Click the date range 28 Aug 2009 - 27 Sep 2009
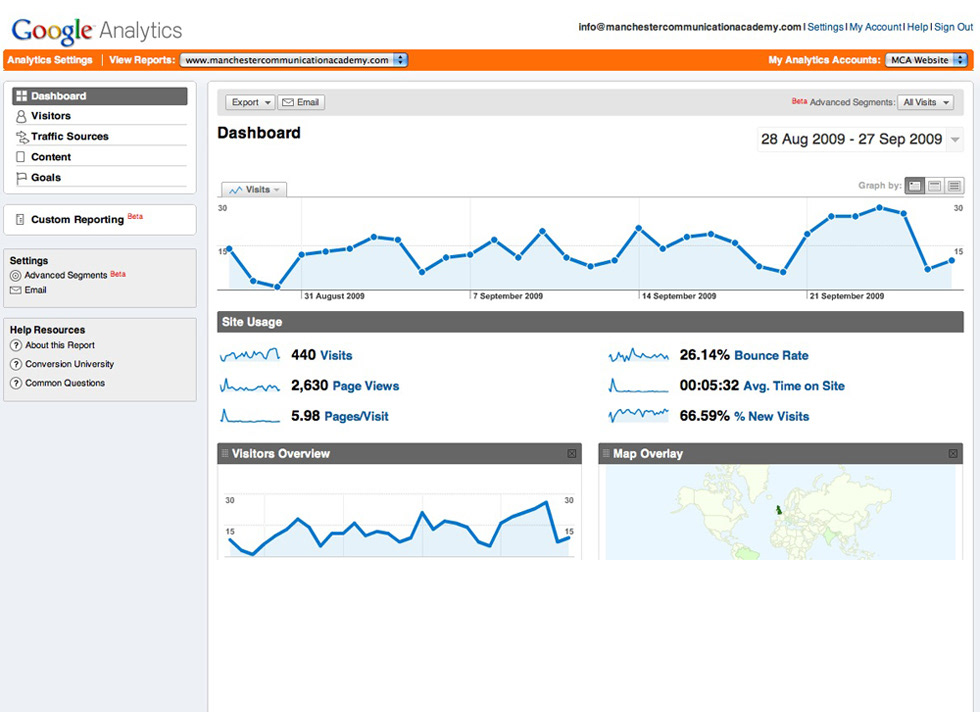Screen dimensions: 980x713 click(x=851, y=139)
